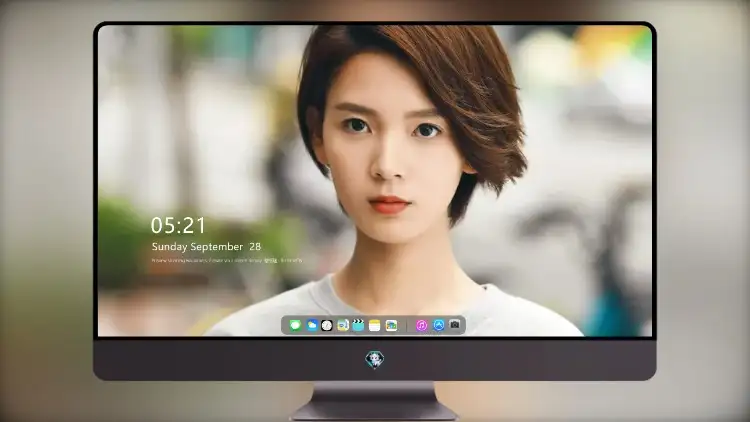Open the green Messages app in dock
The width and height of the screenshot is (750, 422).
[295, 325]
